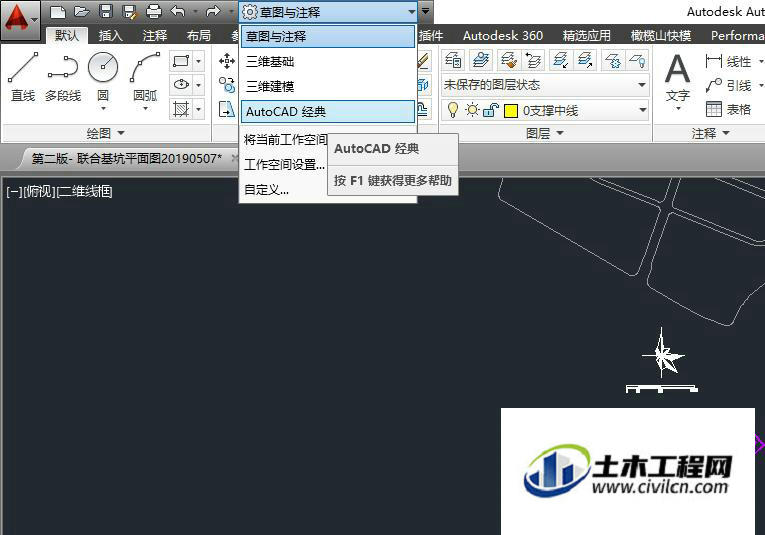Viewport: 765px width, 535px height.
Task: Click the Copy tool icon
Action: [x=227, y=85]
